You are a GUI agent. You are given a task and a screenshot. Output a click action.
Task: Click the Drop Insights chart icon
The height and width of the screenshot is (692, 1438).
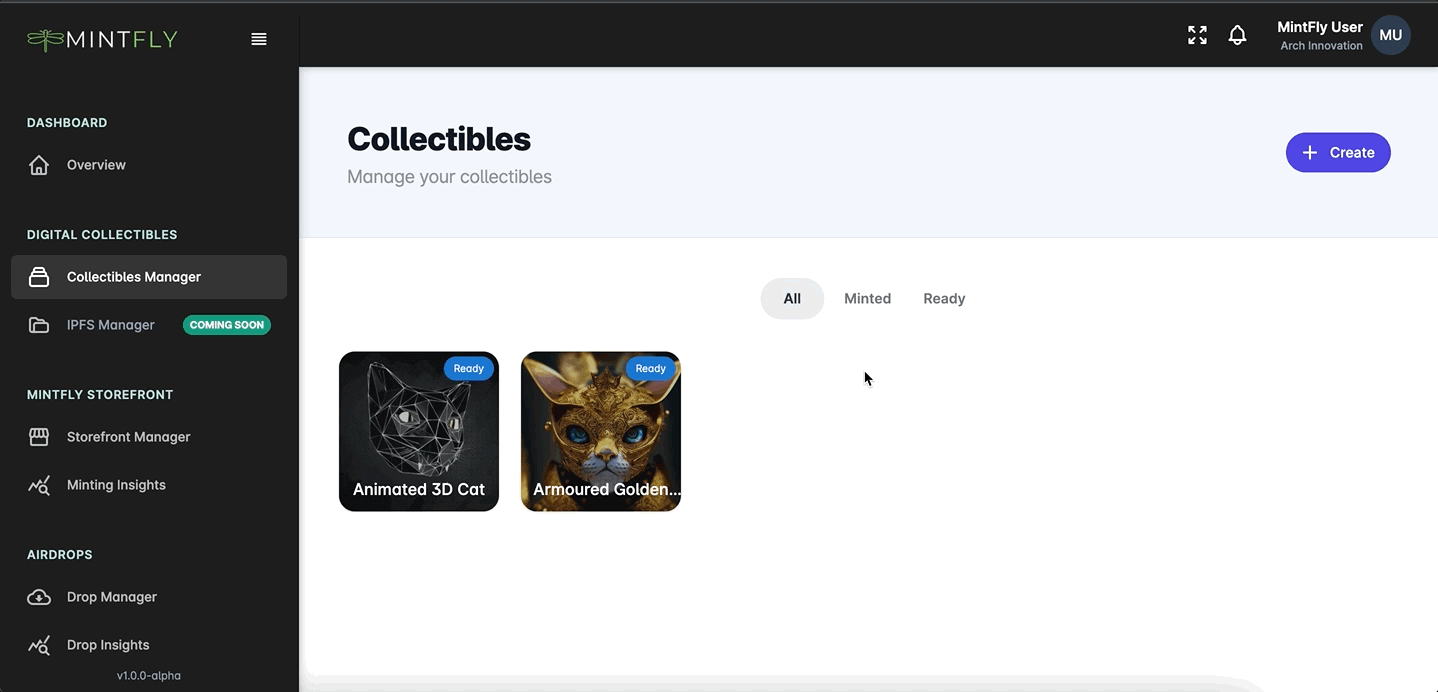click(x=39, y=645)
